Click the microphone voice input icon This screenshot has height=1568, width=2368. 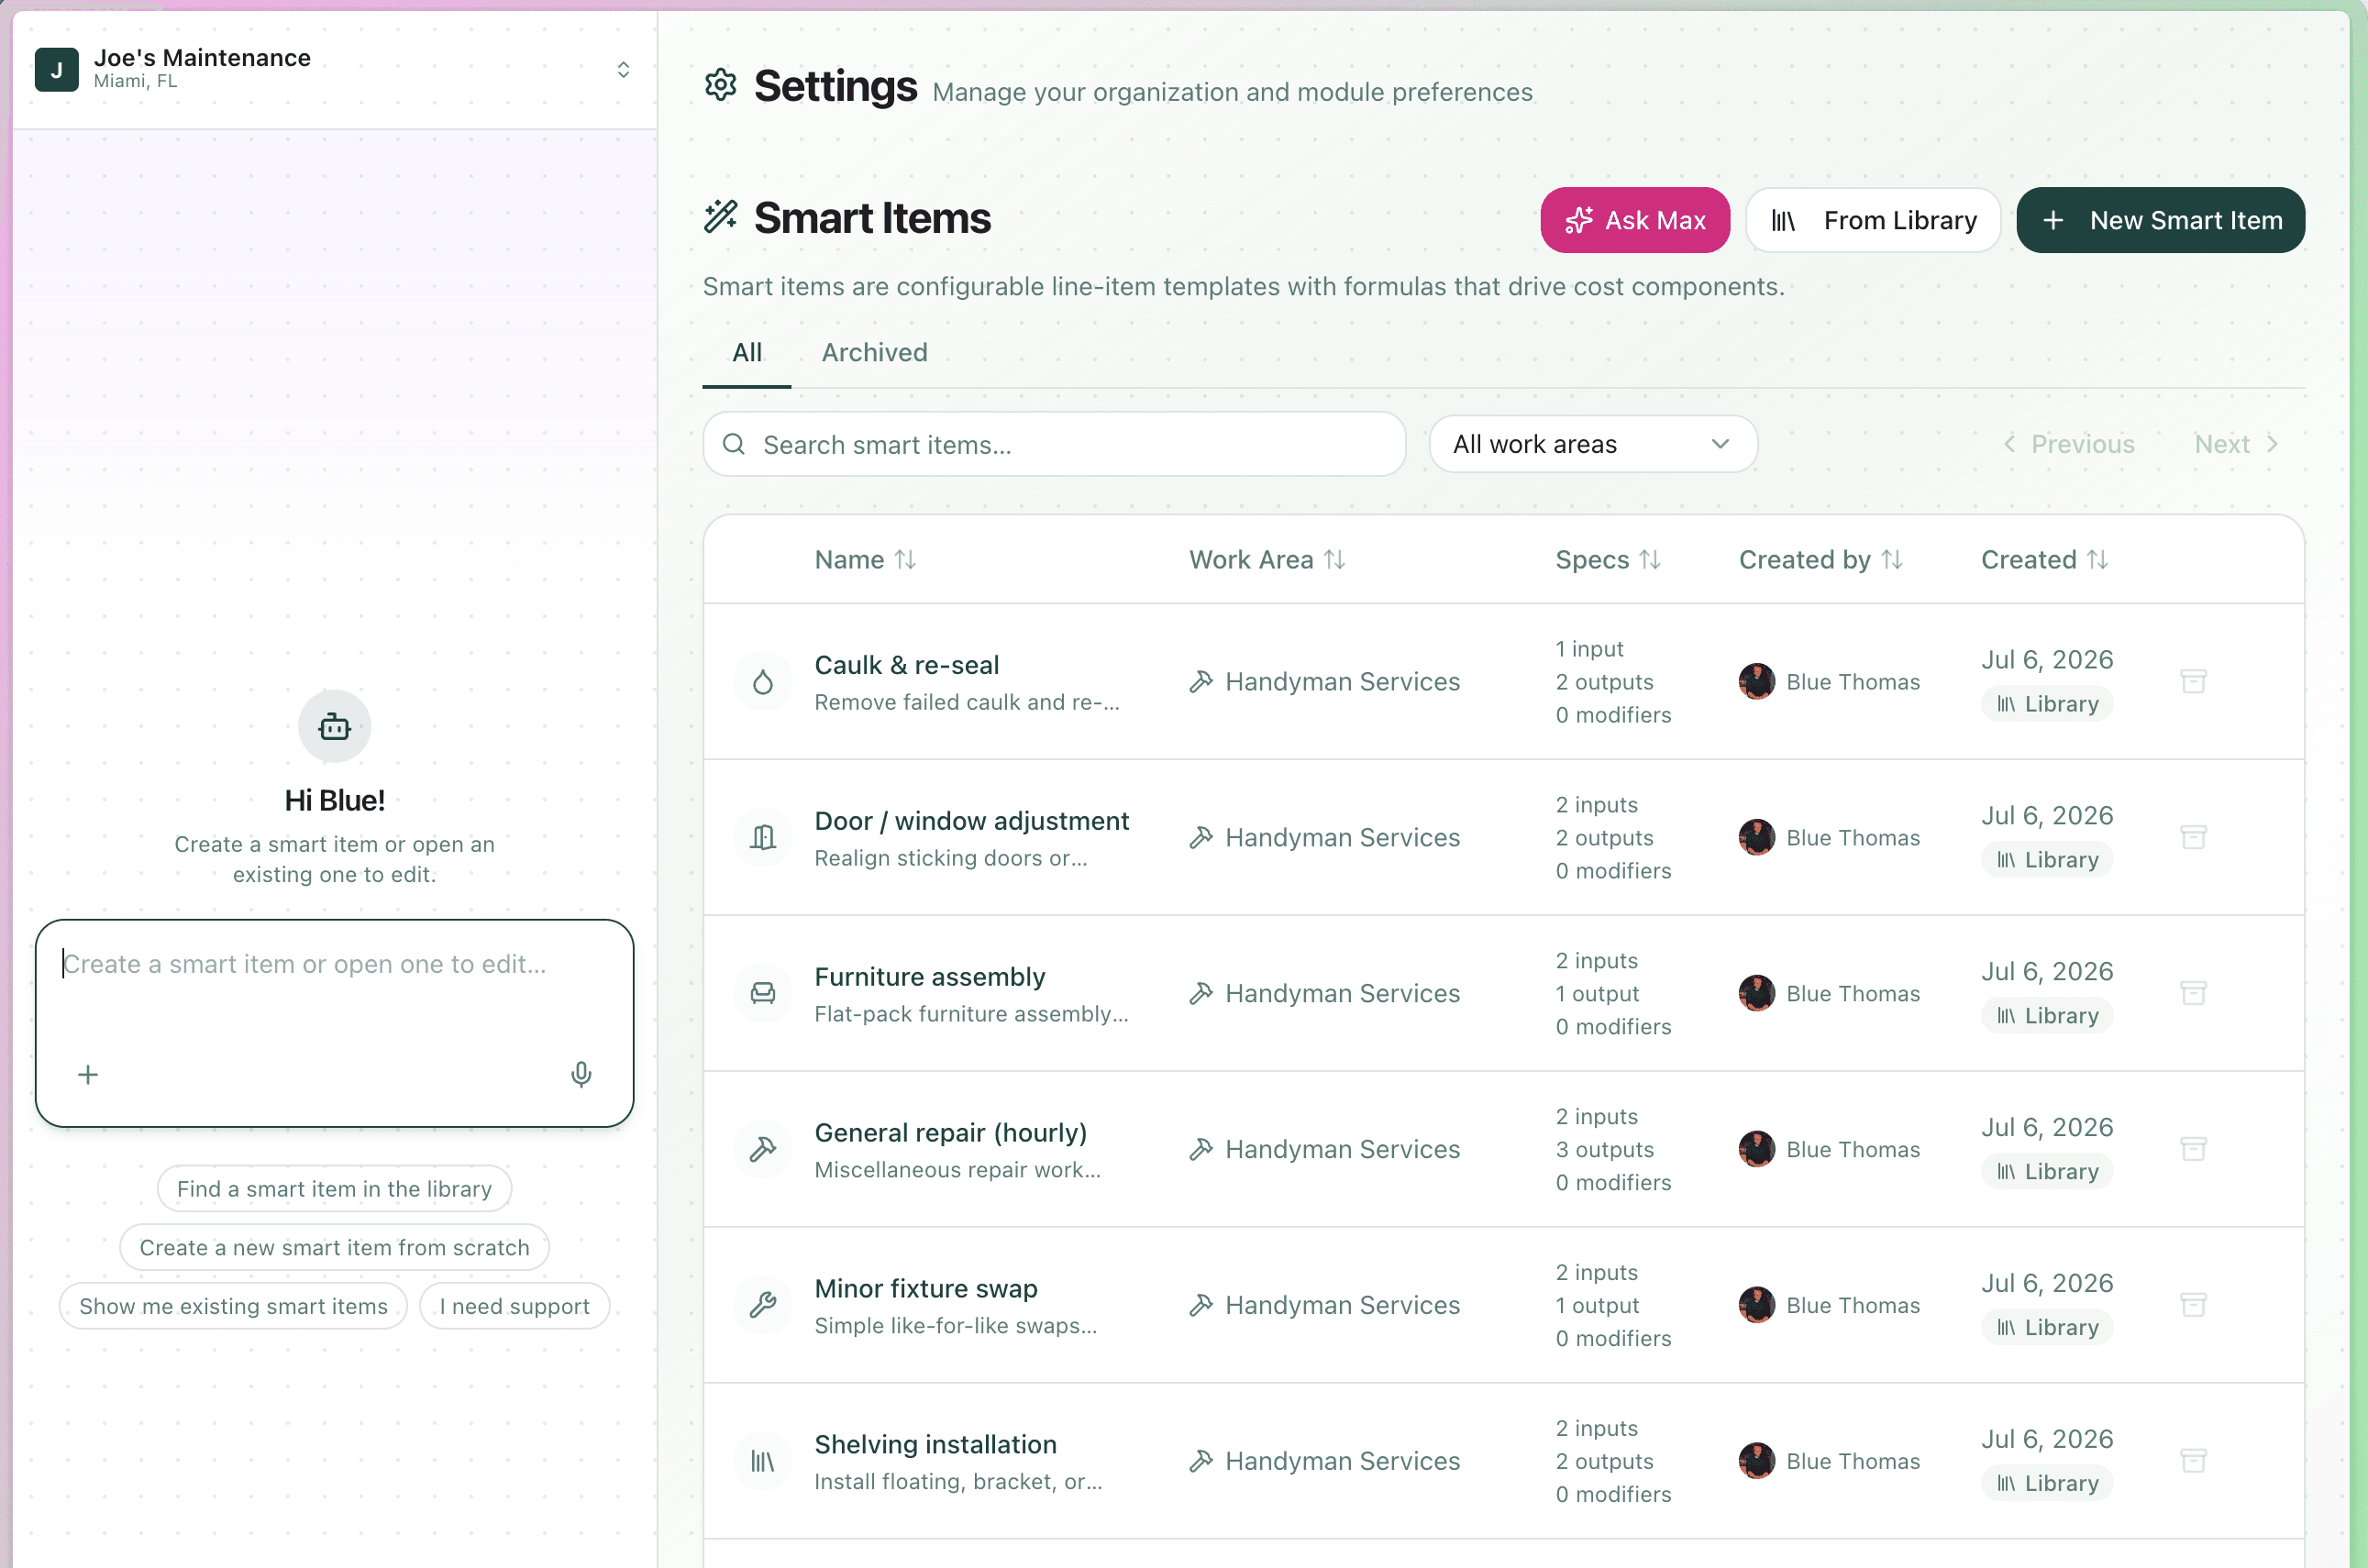tap(581, 1074)
